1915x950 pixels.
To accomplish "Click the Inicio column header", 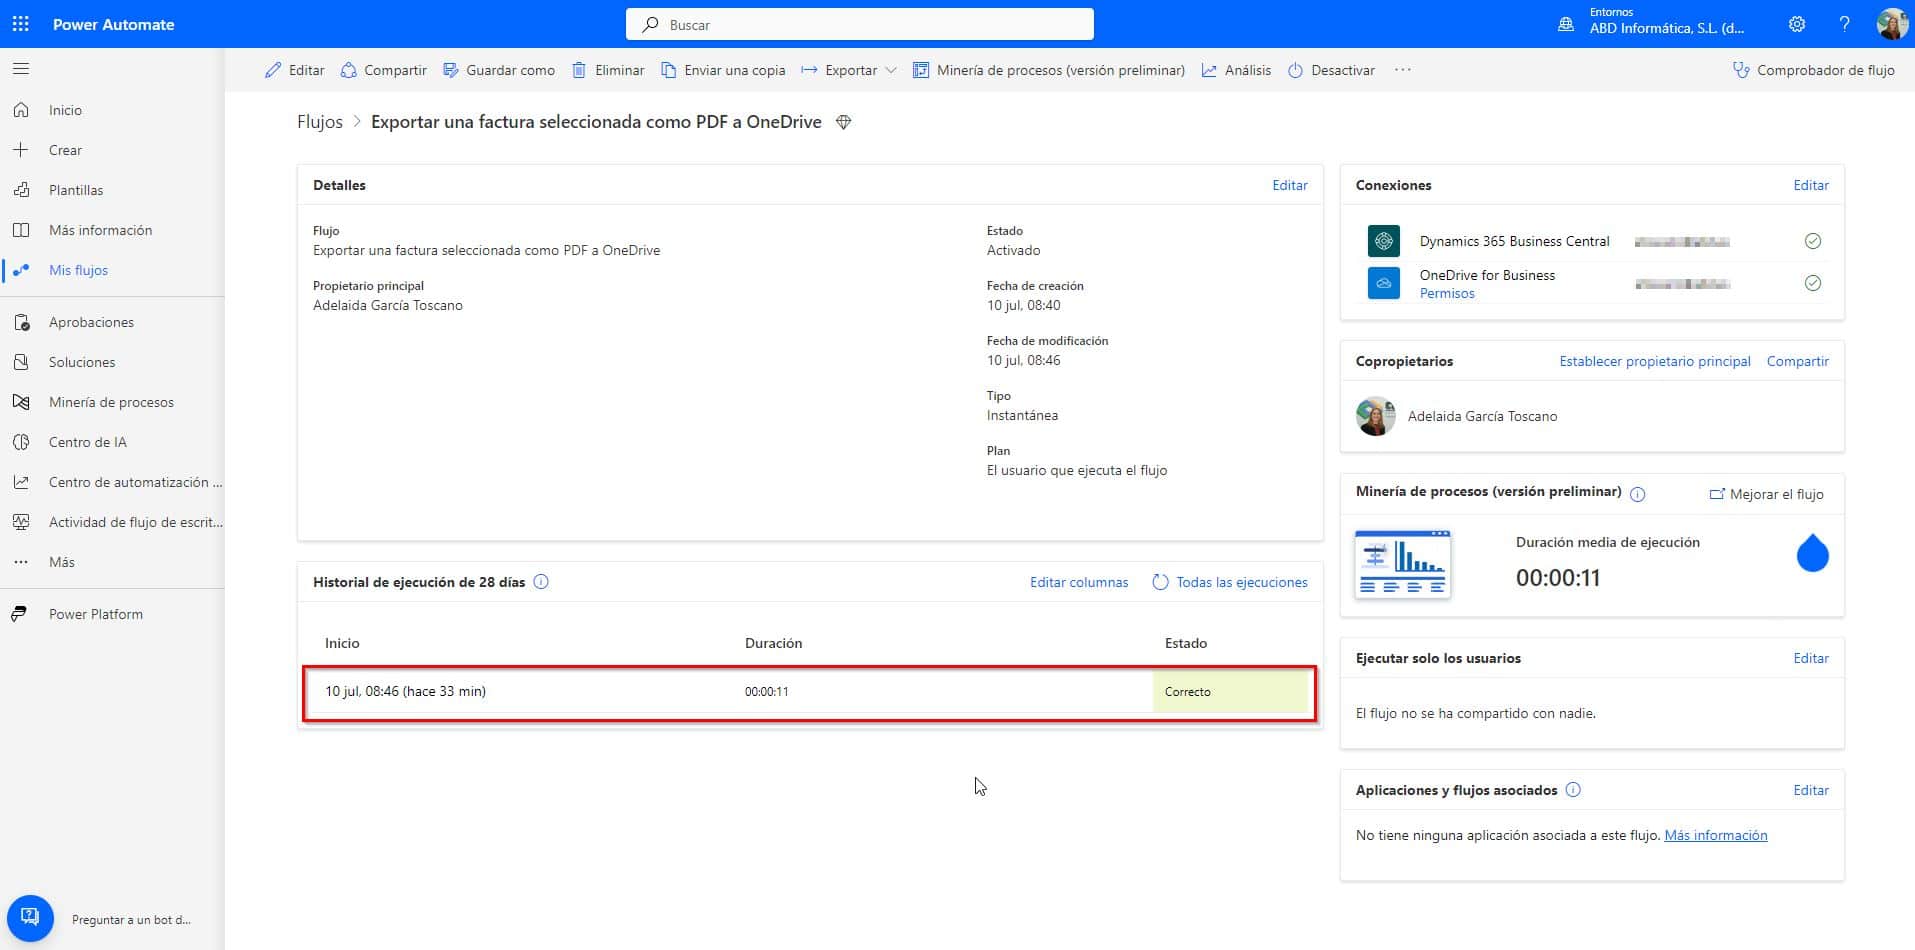I will pos(342,643).
